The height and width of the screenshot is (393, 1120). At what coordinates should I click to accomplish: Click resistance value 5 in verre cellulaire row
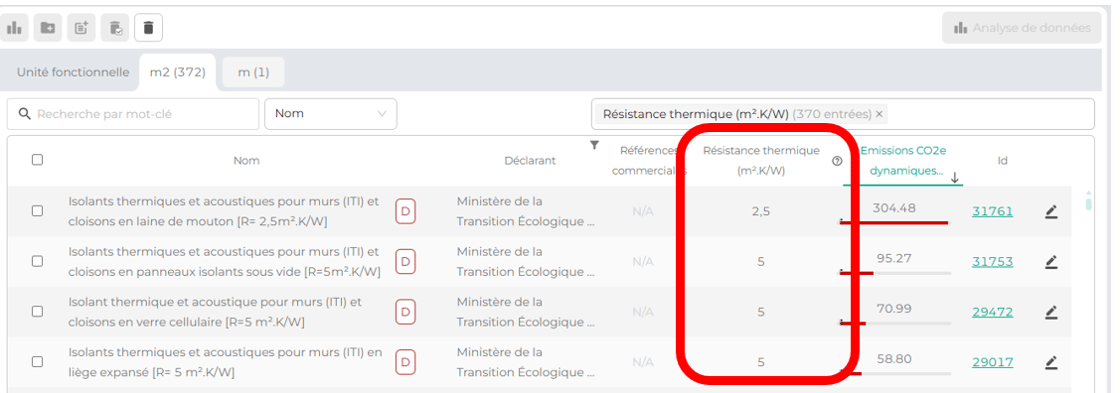[x=761, y=312]
